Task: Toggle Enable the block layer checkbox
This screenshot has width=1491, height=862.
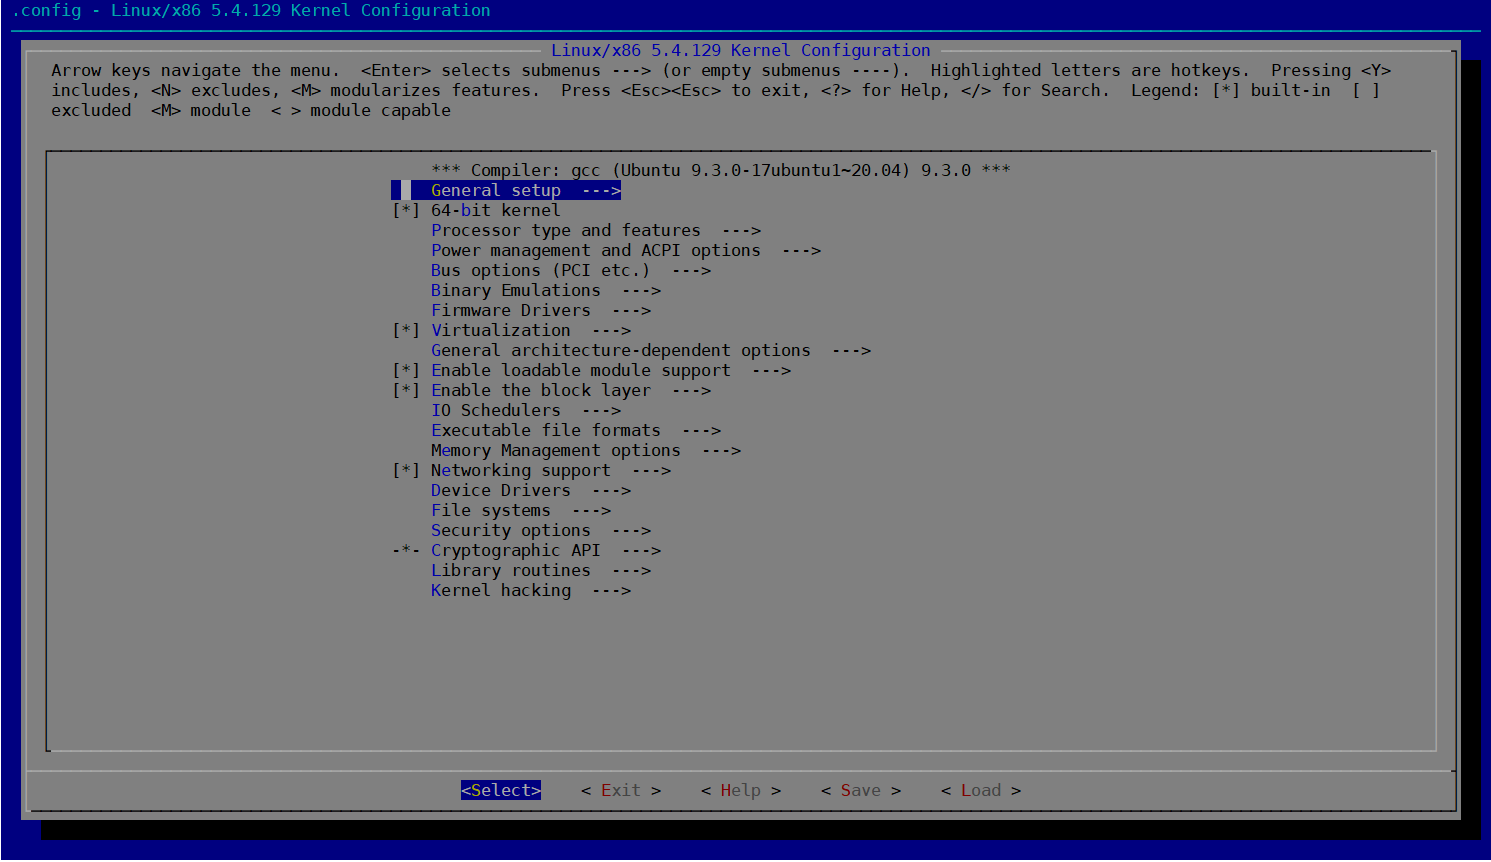Action: tap(406, 390)
